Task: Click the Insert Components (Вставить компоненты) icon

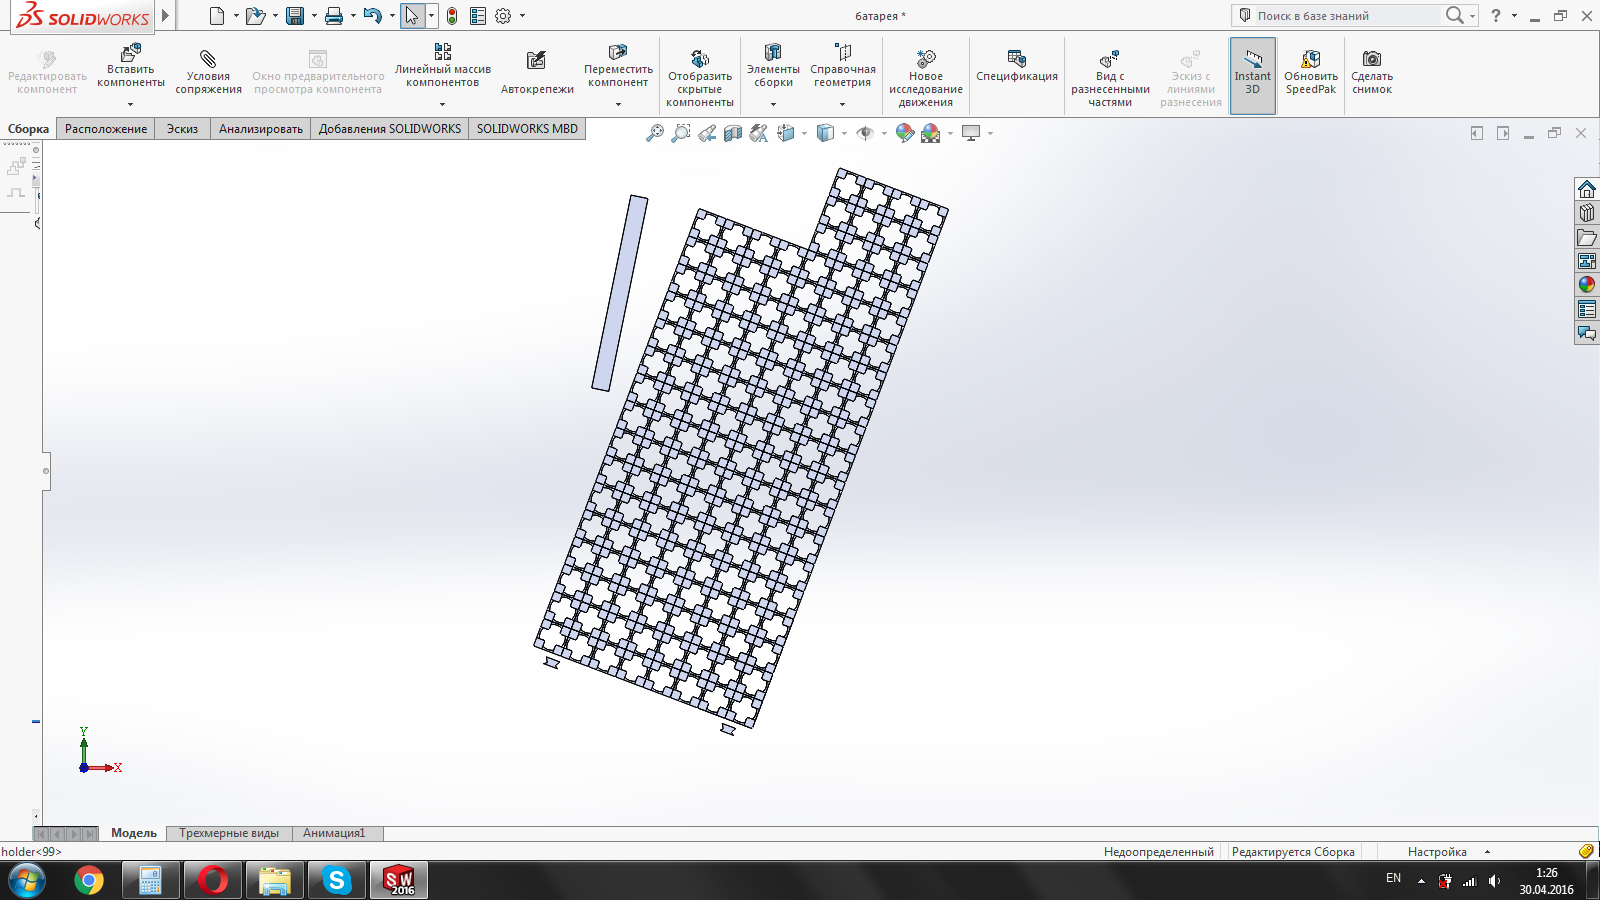Action: tap(130, 53)
